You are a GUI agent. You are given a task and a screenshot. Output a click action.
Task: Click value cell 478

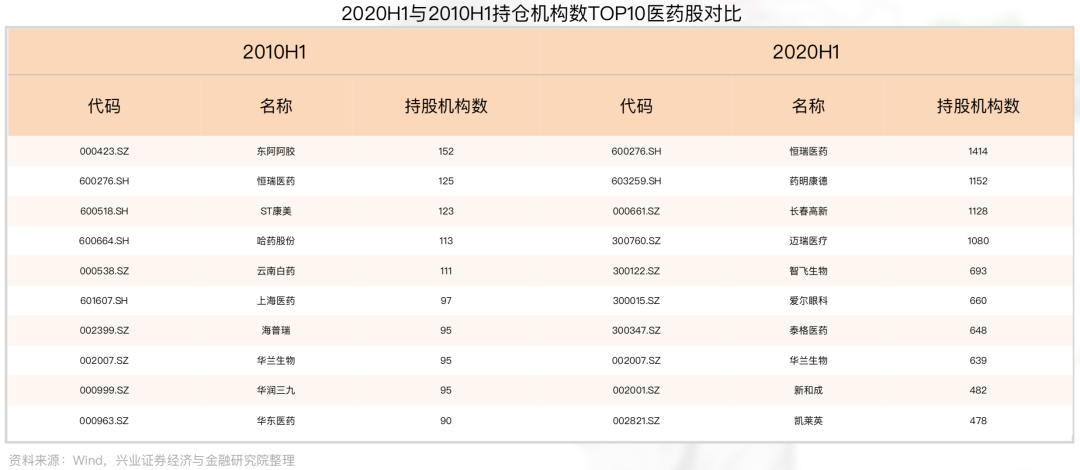pyautogui.click(x=977, y=420)
